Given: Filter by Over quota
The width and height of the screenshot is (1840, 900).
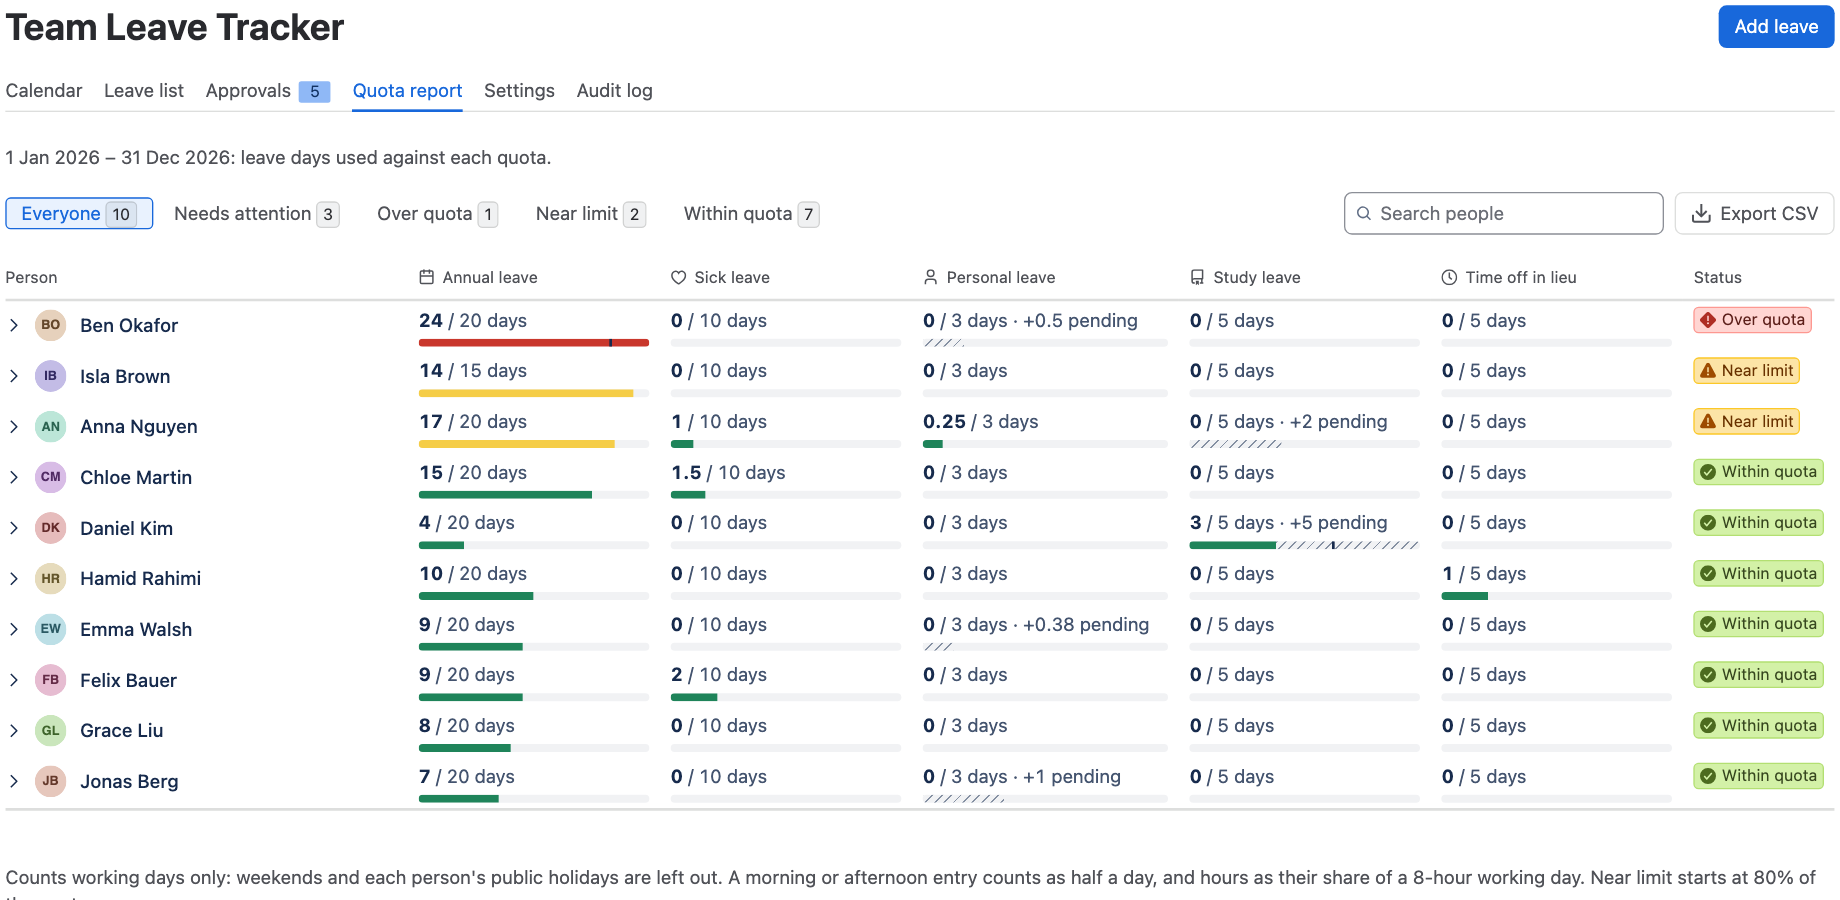Looking at the screenshot, I should (437, 213).
